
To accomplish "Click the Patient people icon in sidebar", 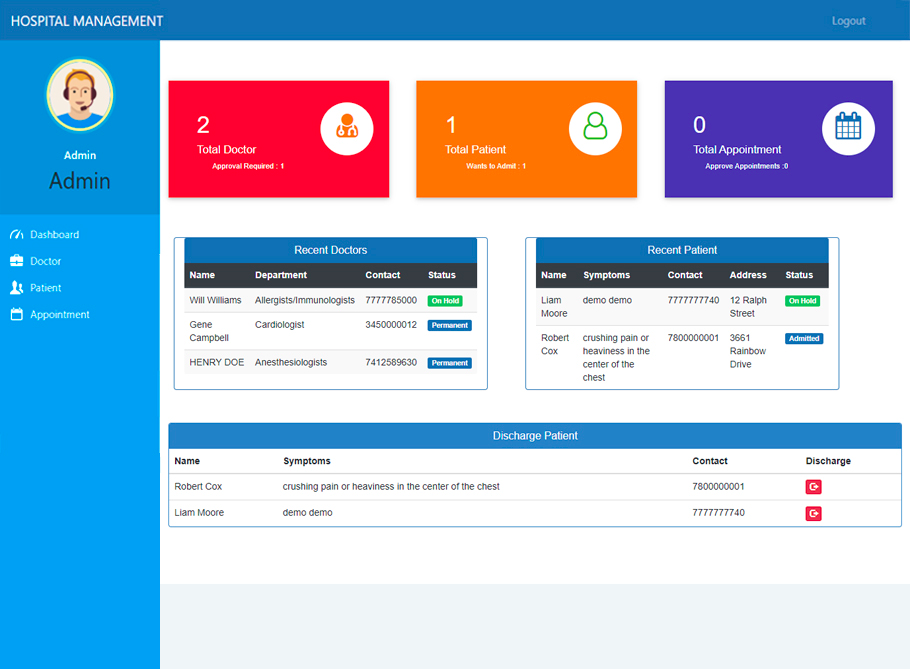I will 17,288.
